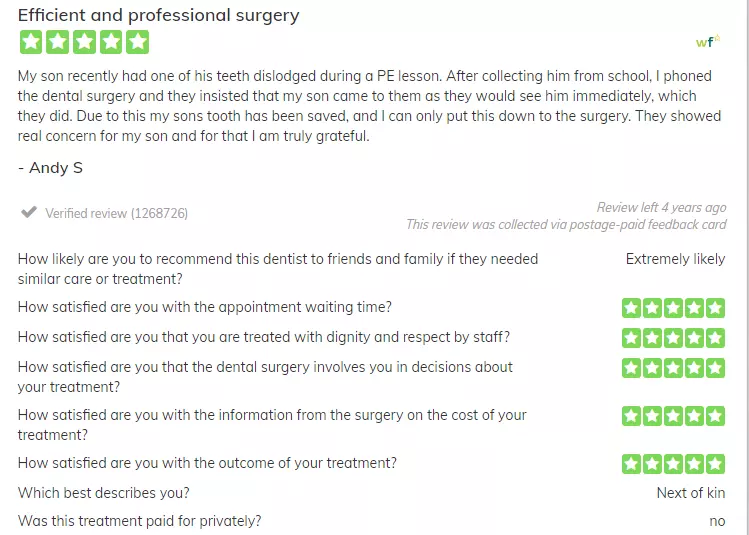Click the wf logo icon
The width and height of the screenshot is (749, 535).
point(708,42)
